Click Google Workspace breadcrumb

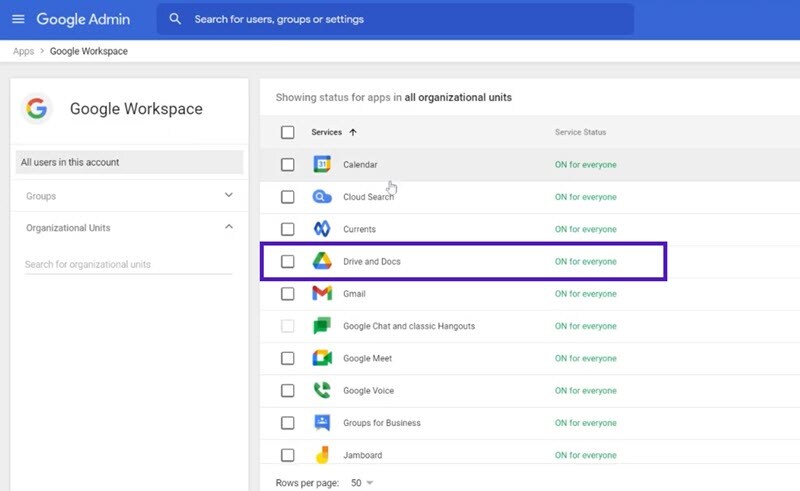click(x=89, y=51)
